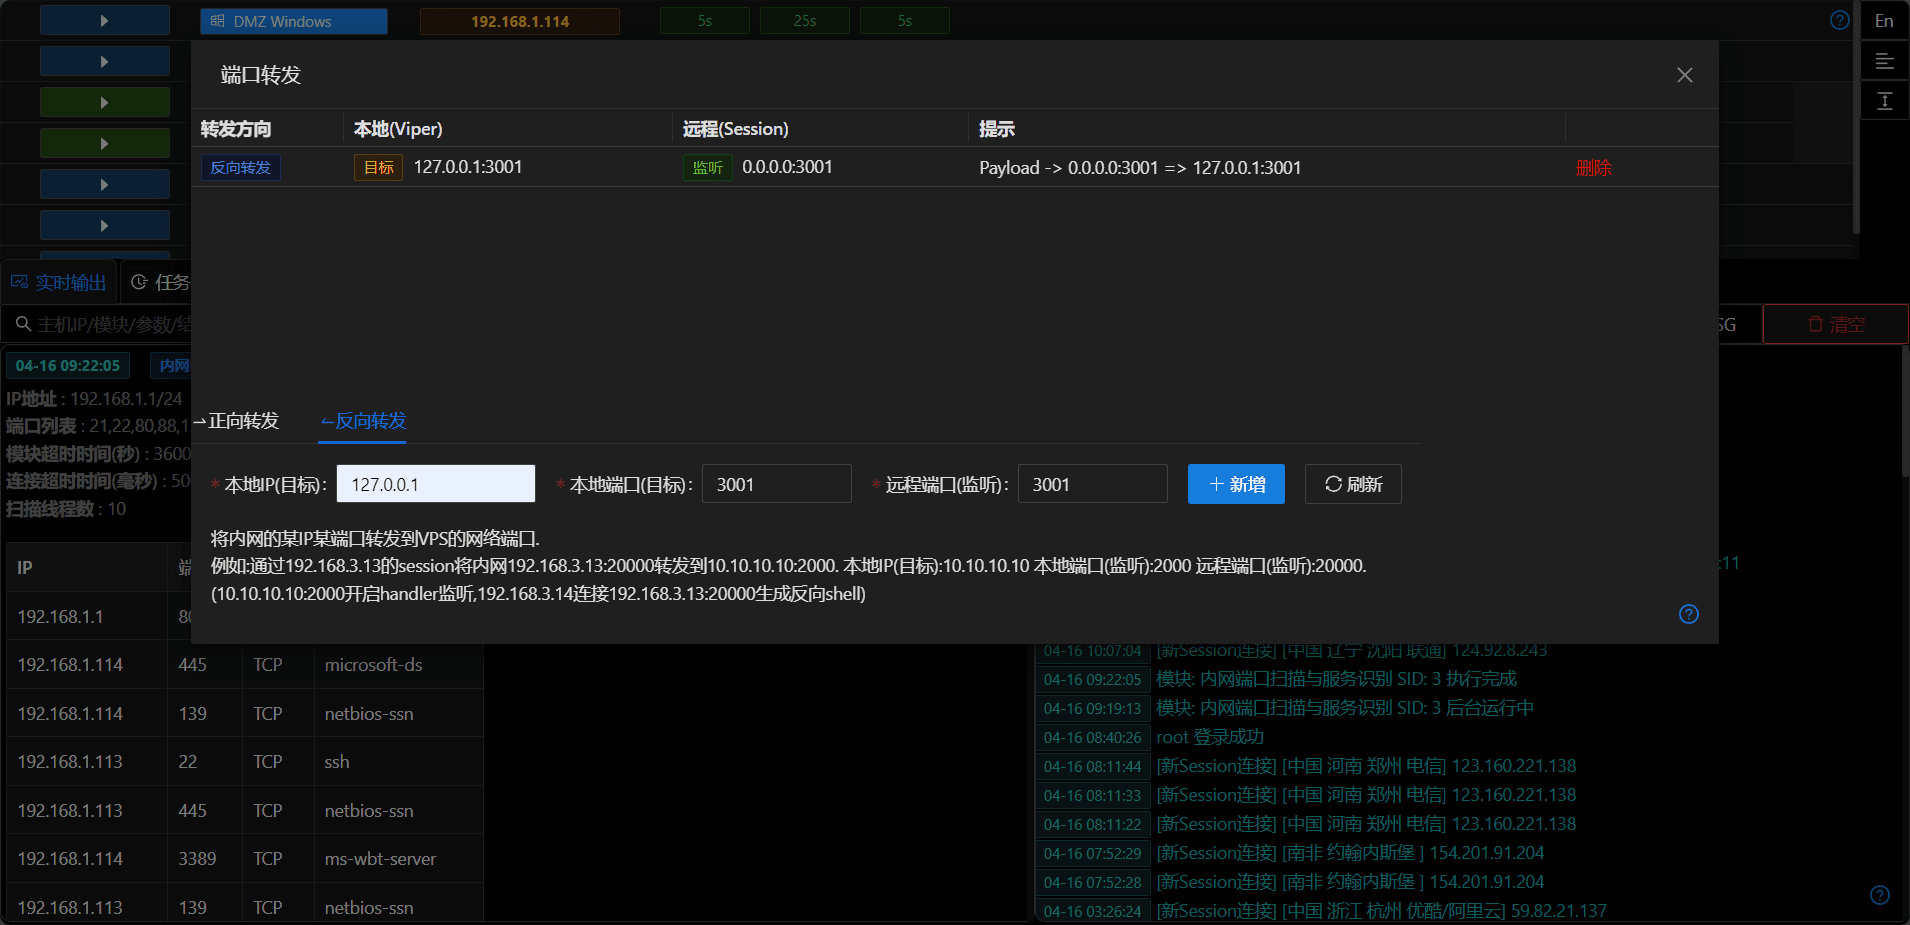
Task: Open the 实时输出 tab in background
Action: [59, 283]
